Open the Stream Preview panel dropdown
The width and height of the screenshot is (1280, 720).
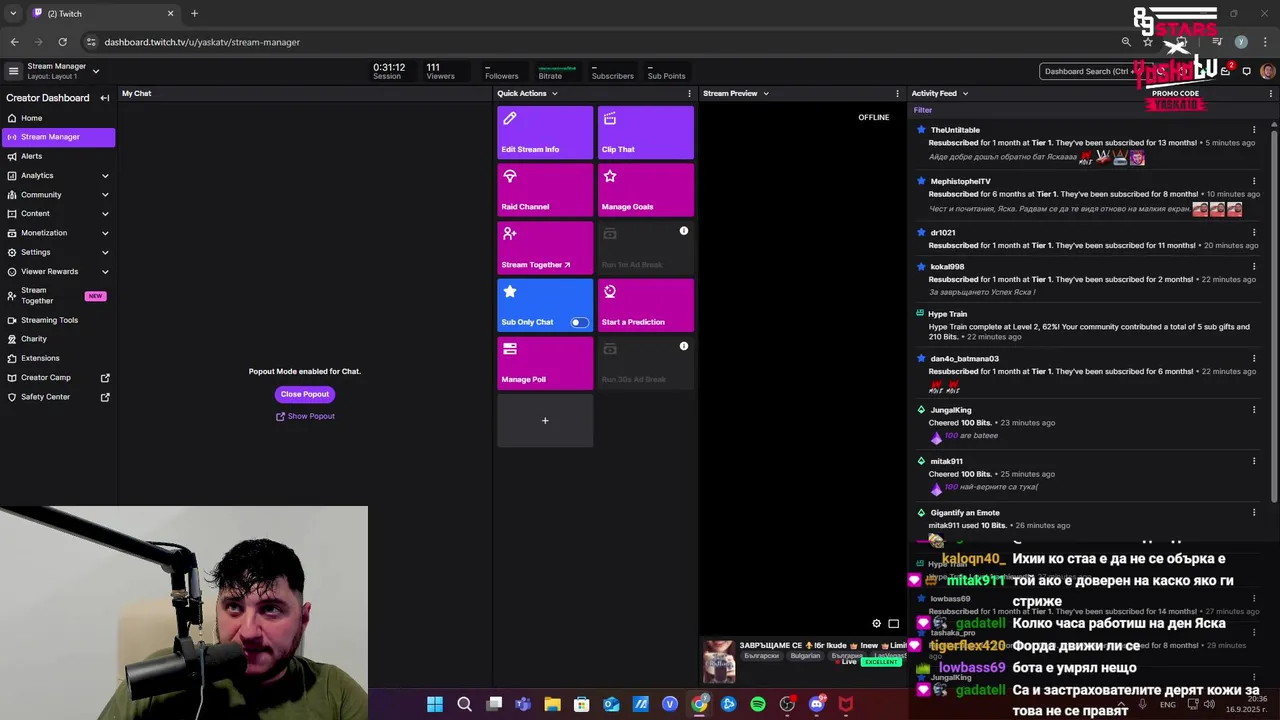[766, 94]
